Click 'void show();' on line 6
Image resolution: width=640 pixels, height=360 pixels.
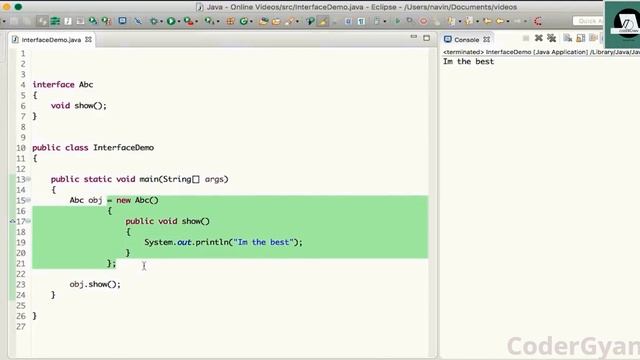tap(78, 106)
